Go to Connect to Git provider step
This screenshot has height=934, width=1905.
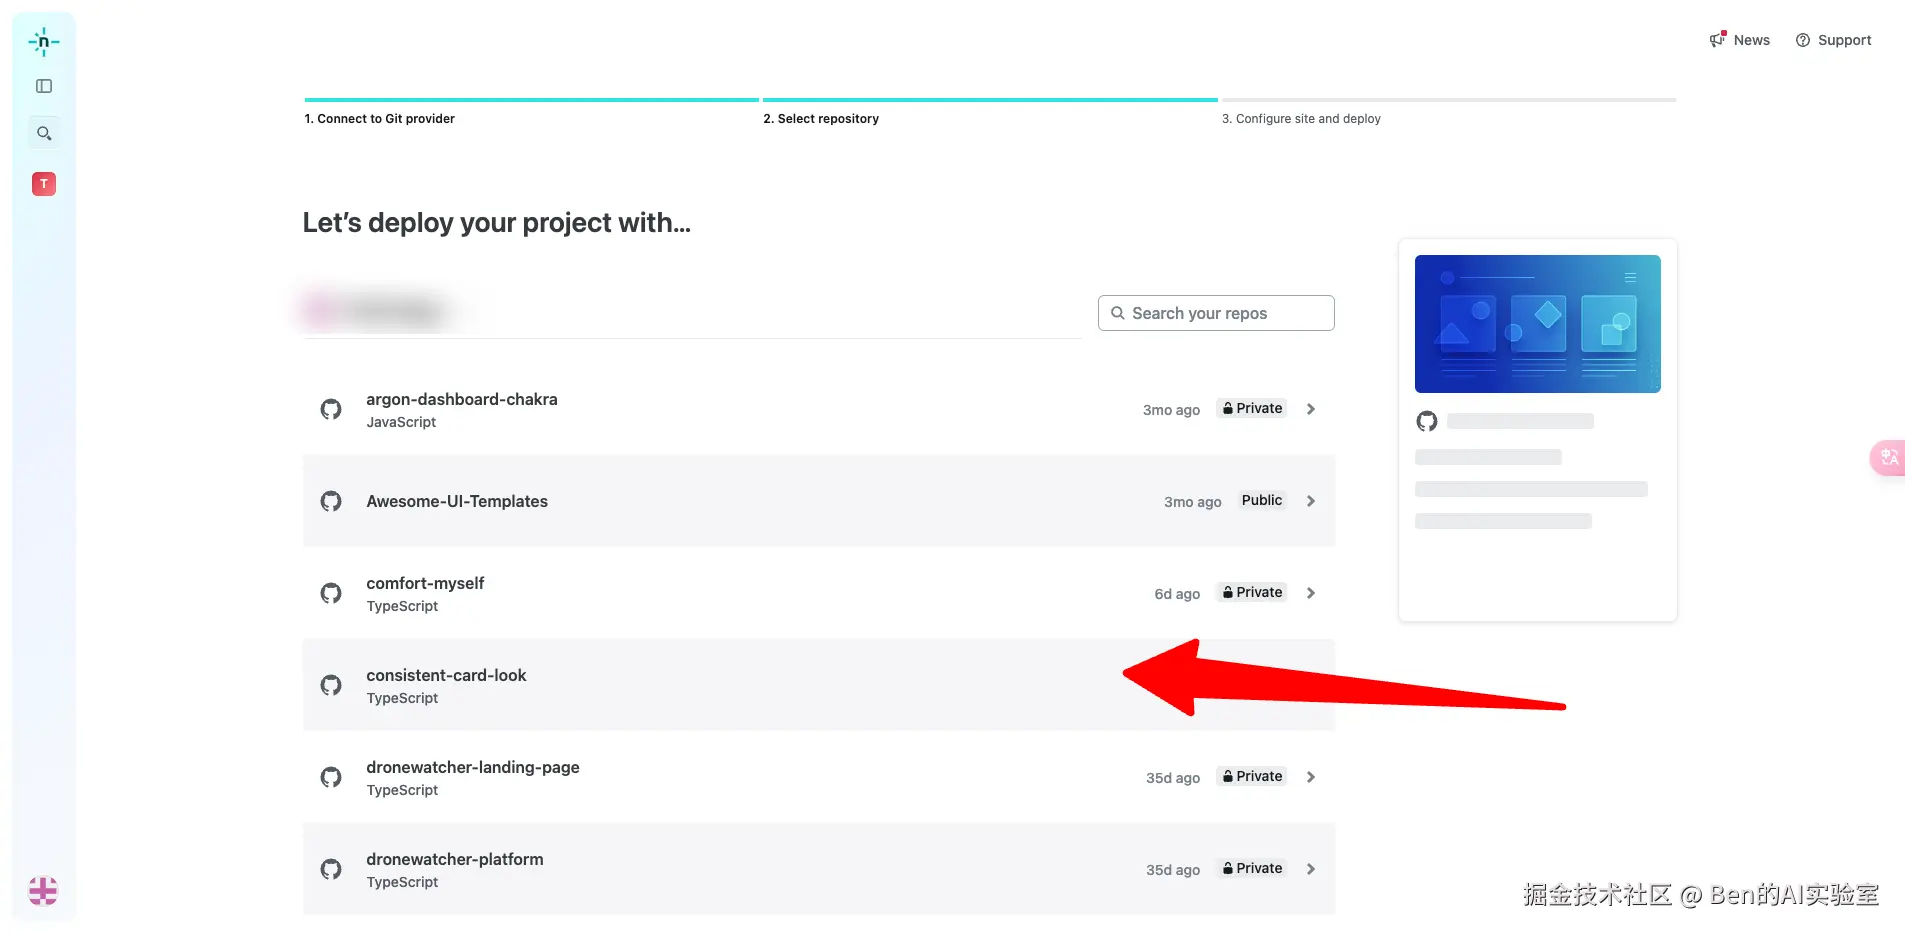(x=380, y=118)
